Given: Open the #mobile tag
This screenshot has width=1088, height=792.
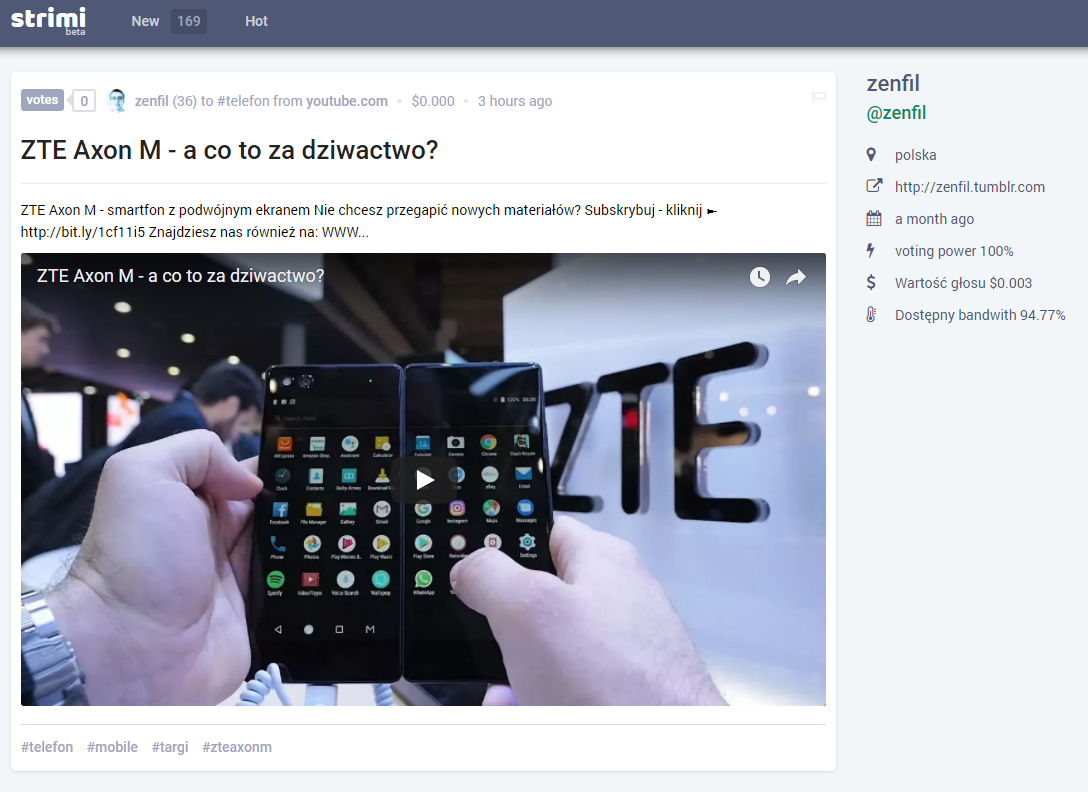Looking at the screenshot, I should [x=112, y=747].
